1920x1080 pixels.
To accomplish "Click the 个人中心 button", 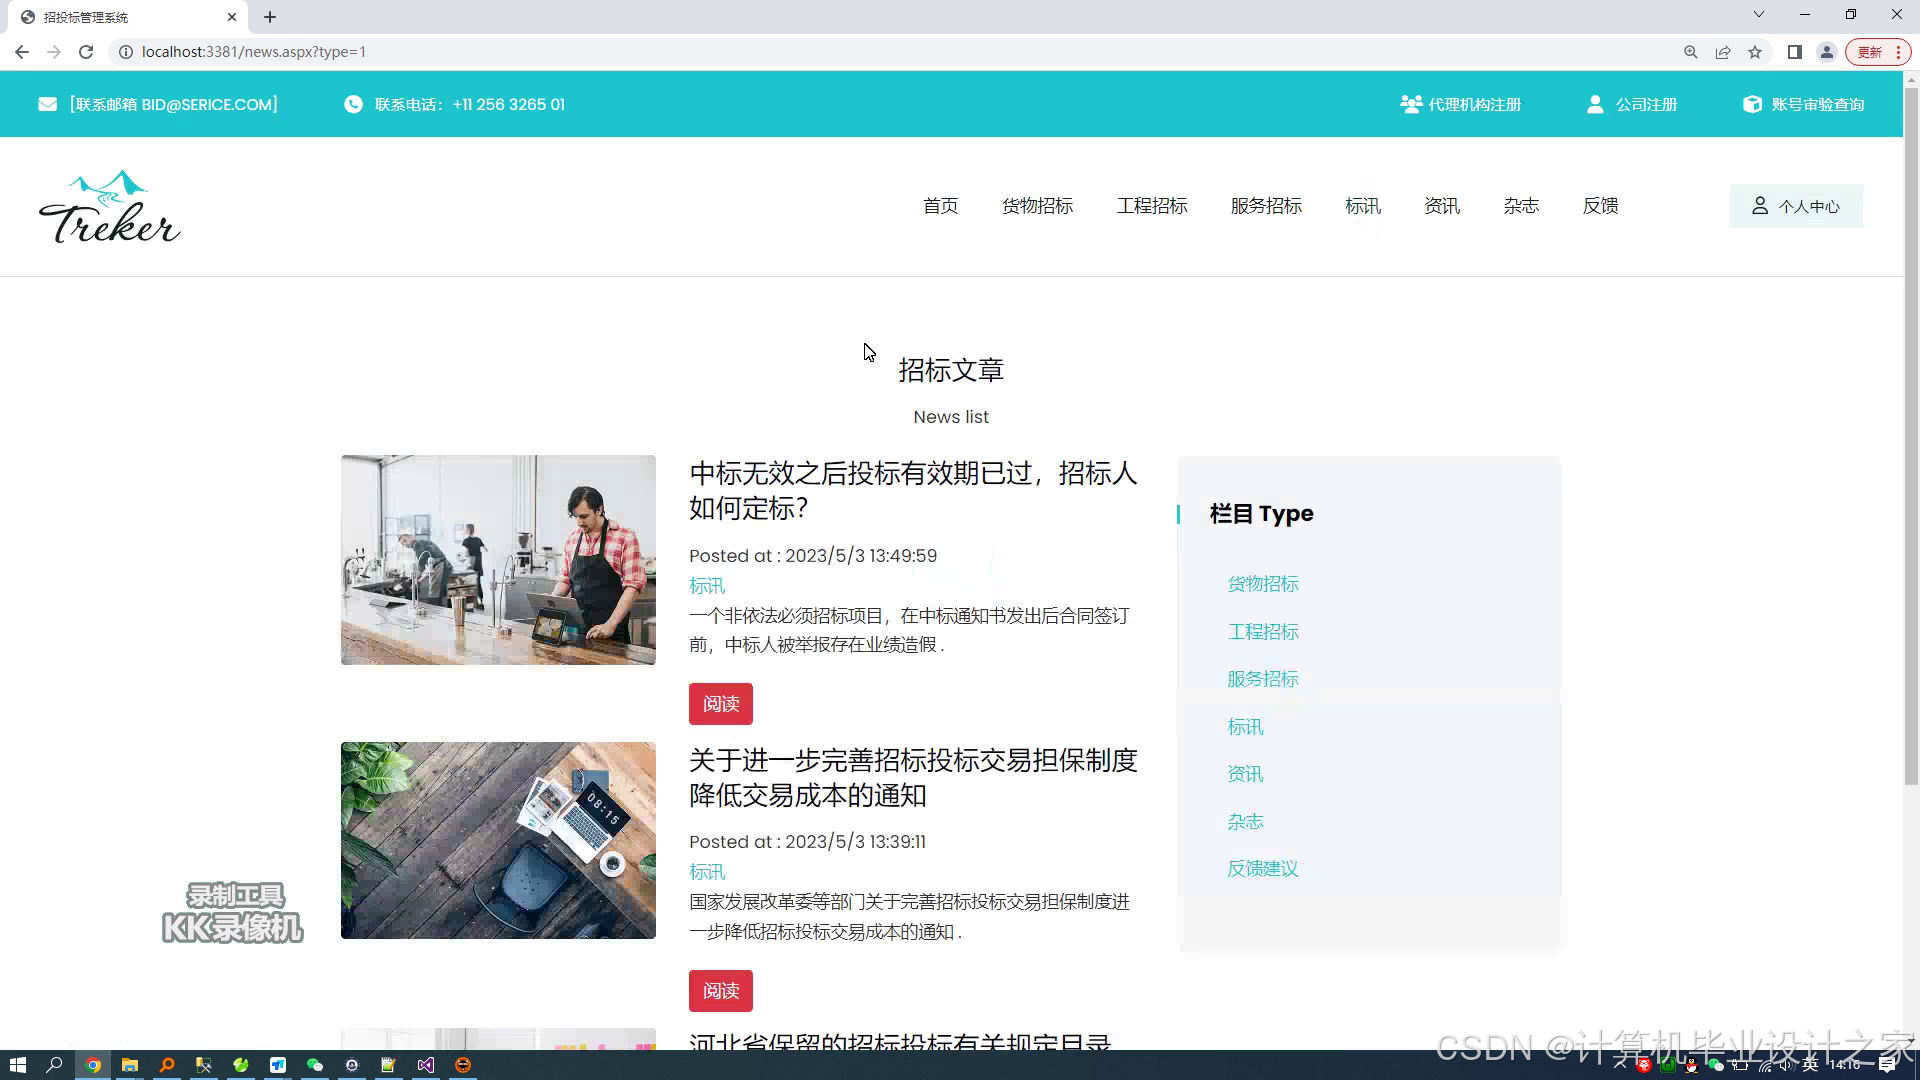I will tap(1796, 206).
